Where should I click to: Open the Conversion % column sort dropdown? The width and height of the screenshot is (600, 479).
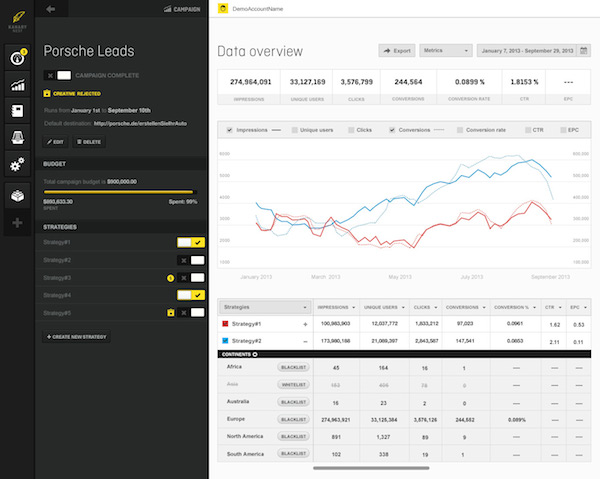[534, 308]
